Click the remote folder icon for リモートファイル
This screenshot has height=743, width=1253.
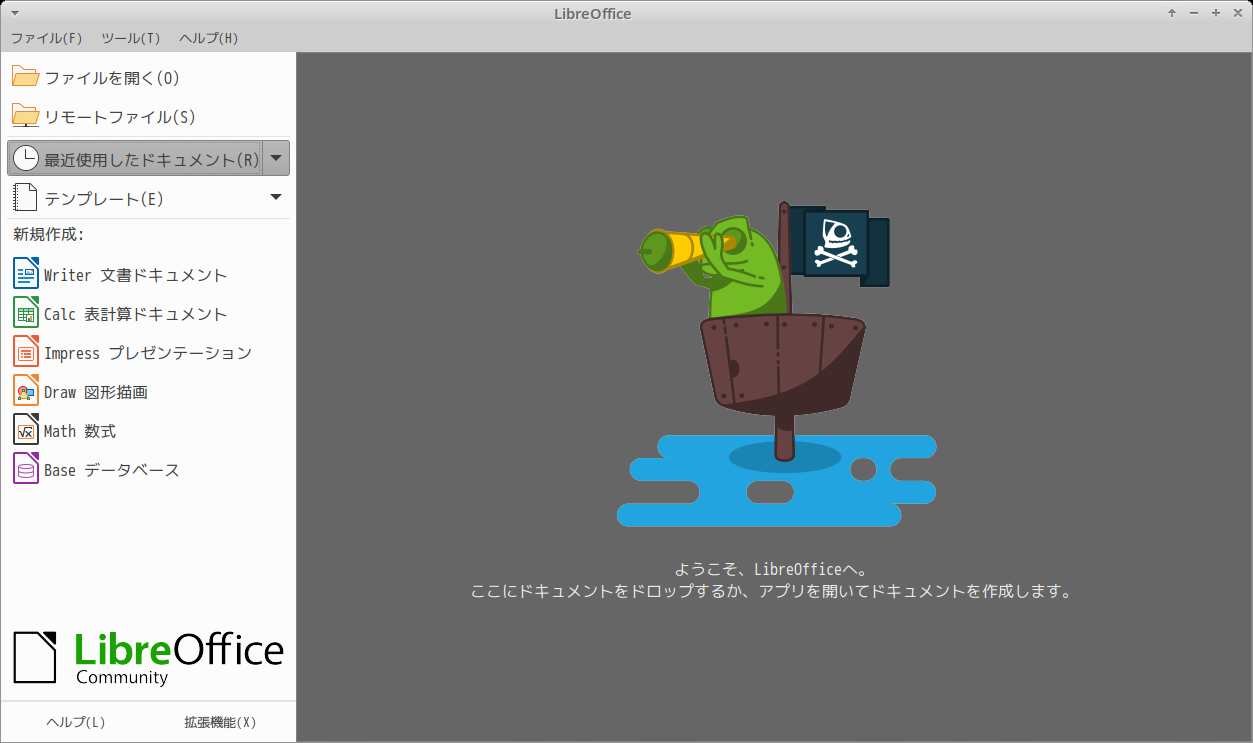pyautogui.click(x=25, y=116)
